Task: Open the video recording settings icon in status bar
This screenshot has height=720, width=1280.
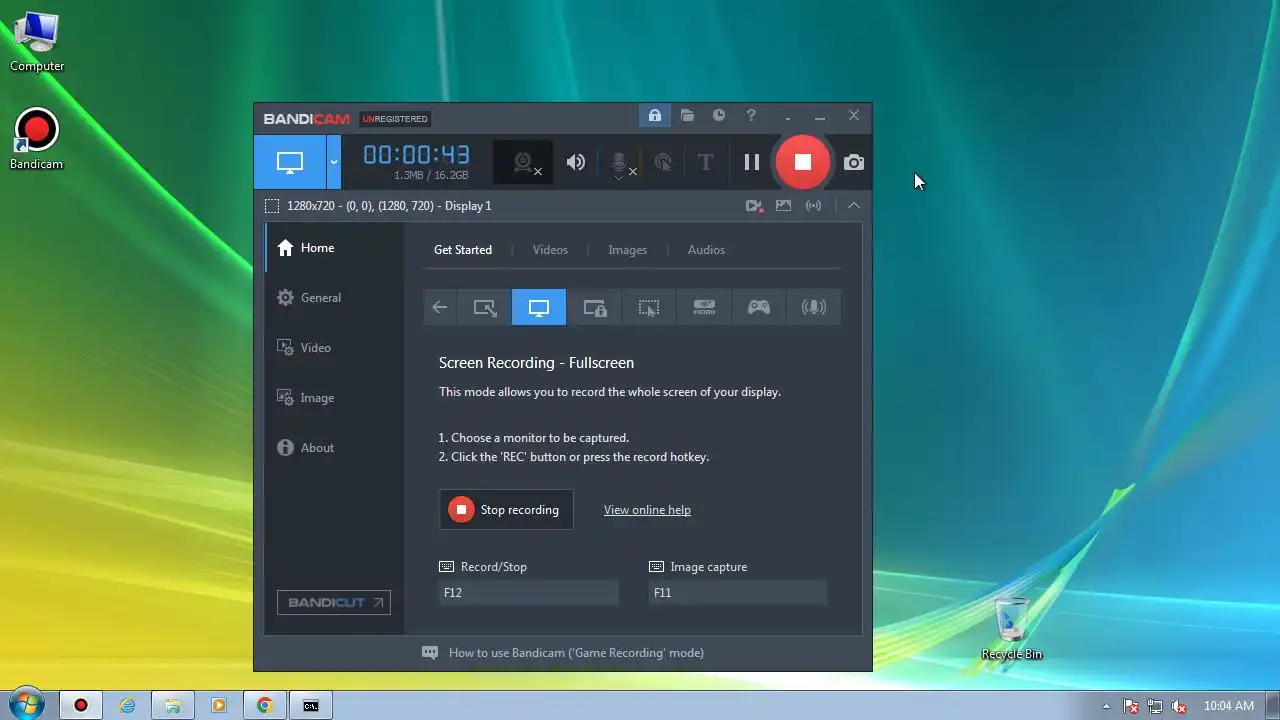Action: coord(754,206)
